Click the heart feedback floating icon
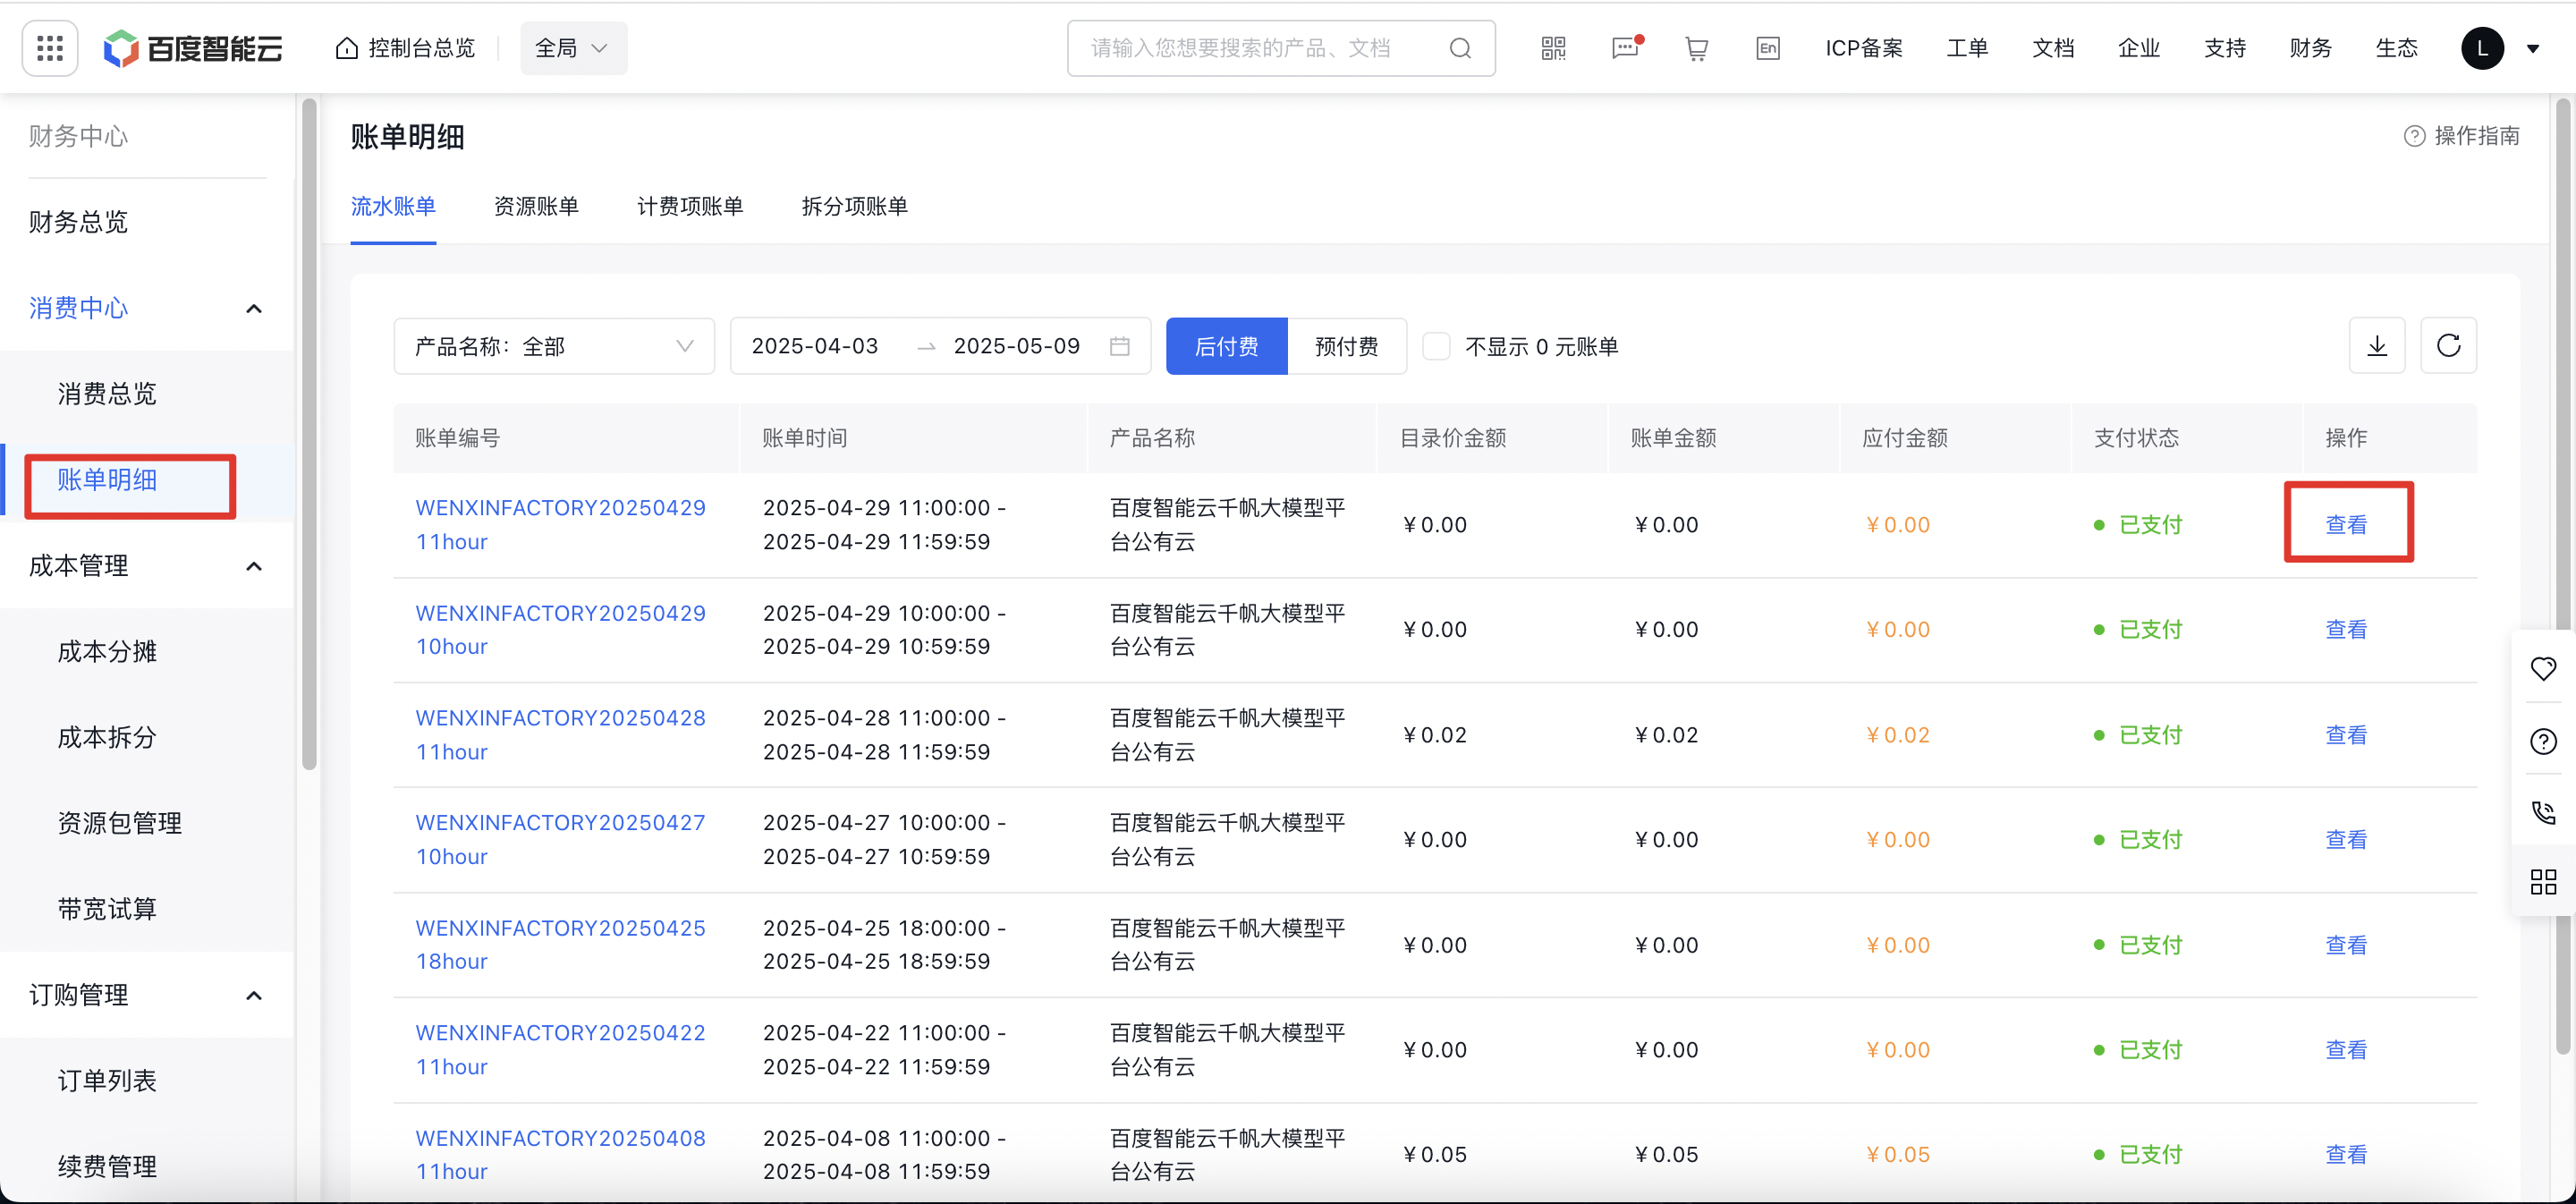 click(x=2543, y=668)
